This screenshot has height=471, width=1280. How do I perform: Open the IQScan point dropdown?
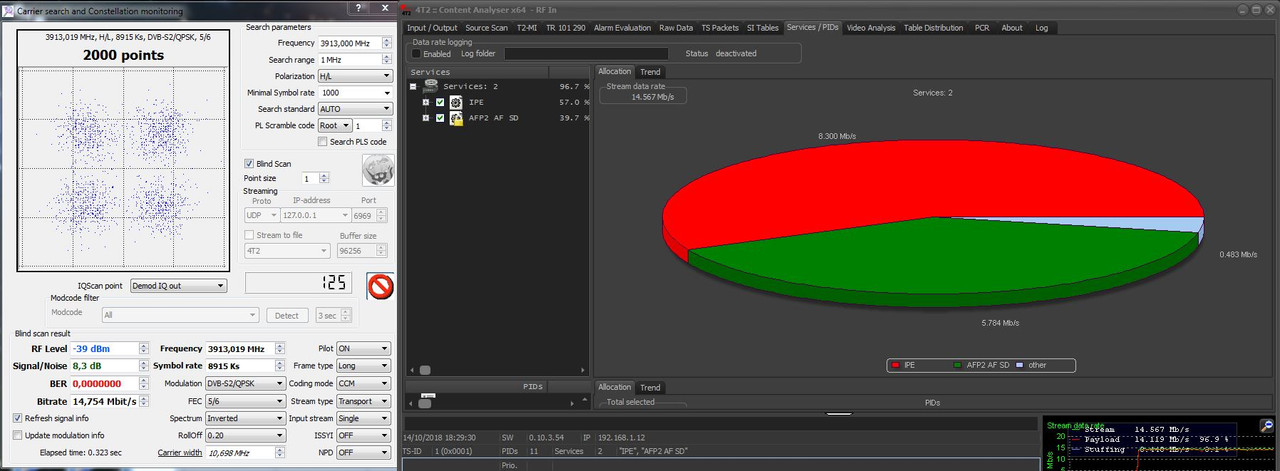tap(178, 285)
